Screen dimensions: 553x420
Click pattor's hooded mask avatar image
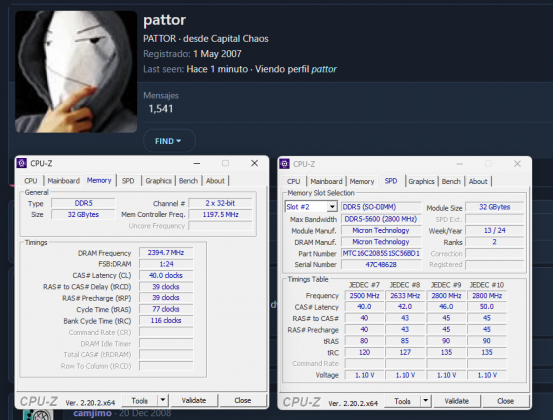76,72
